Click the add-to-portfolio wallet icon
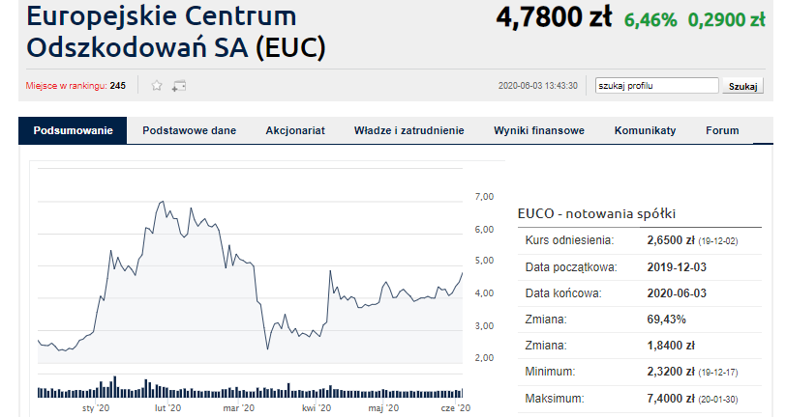This screenshot has height=417, width=786. (x=179, y=86)
